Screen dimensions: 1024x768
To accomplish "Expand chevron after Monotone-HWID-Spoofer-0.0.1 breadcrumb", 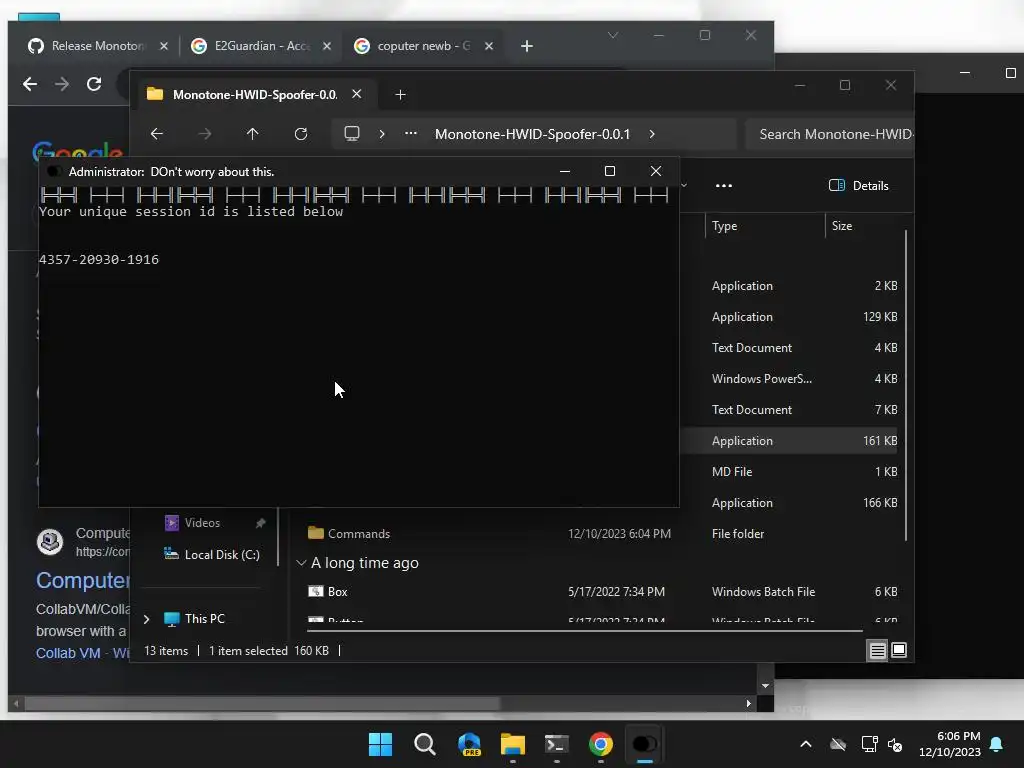I will (652, 134).
